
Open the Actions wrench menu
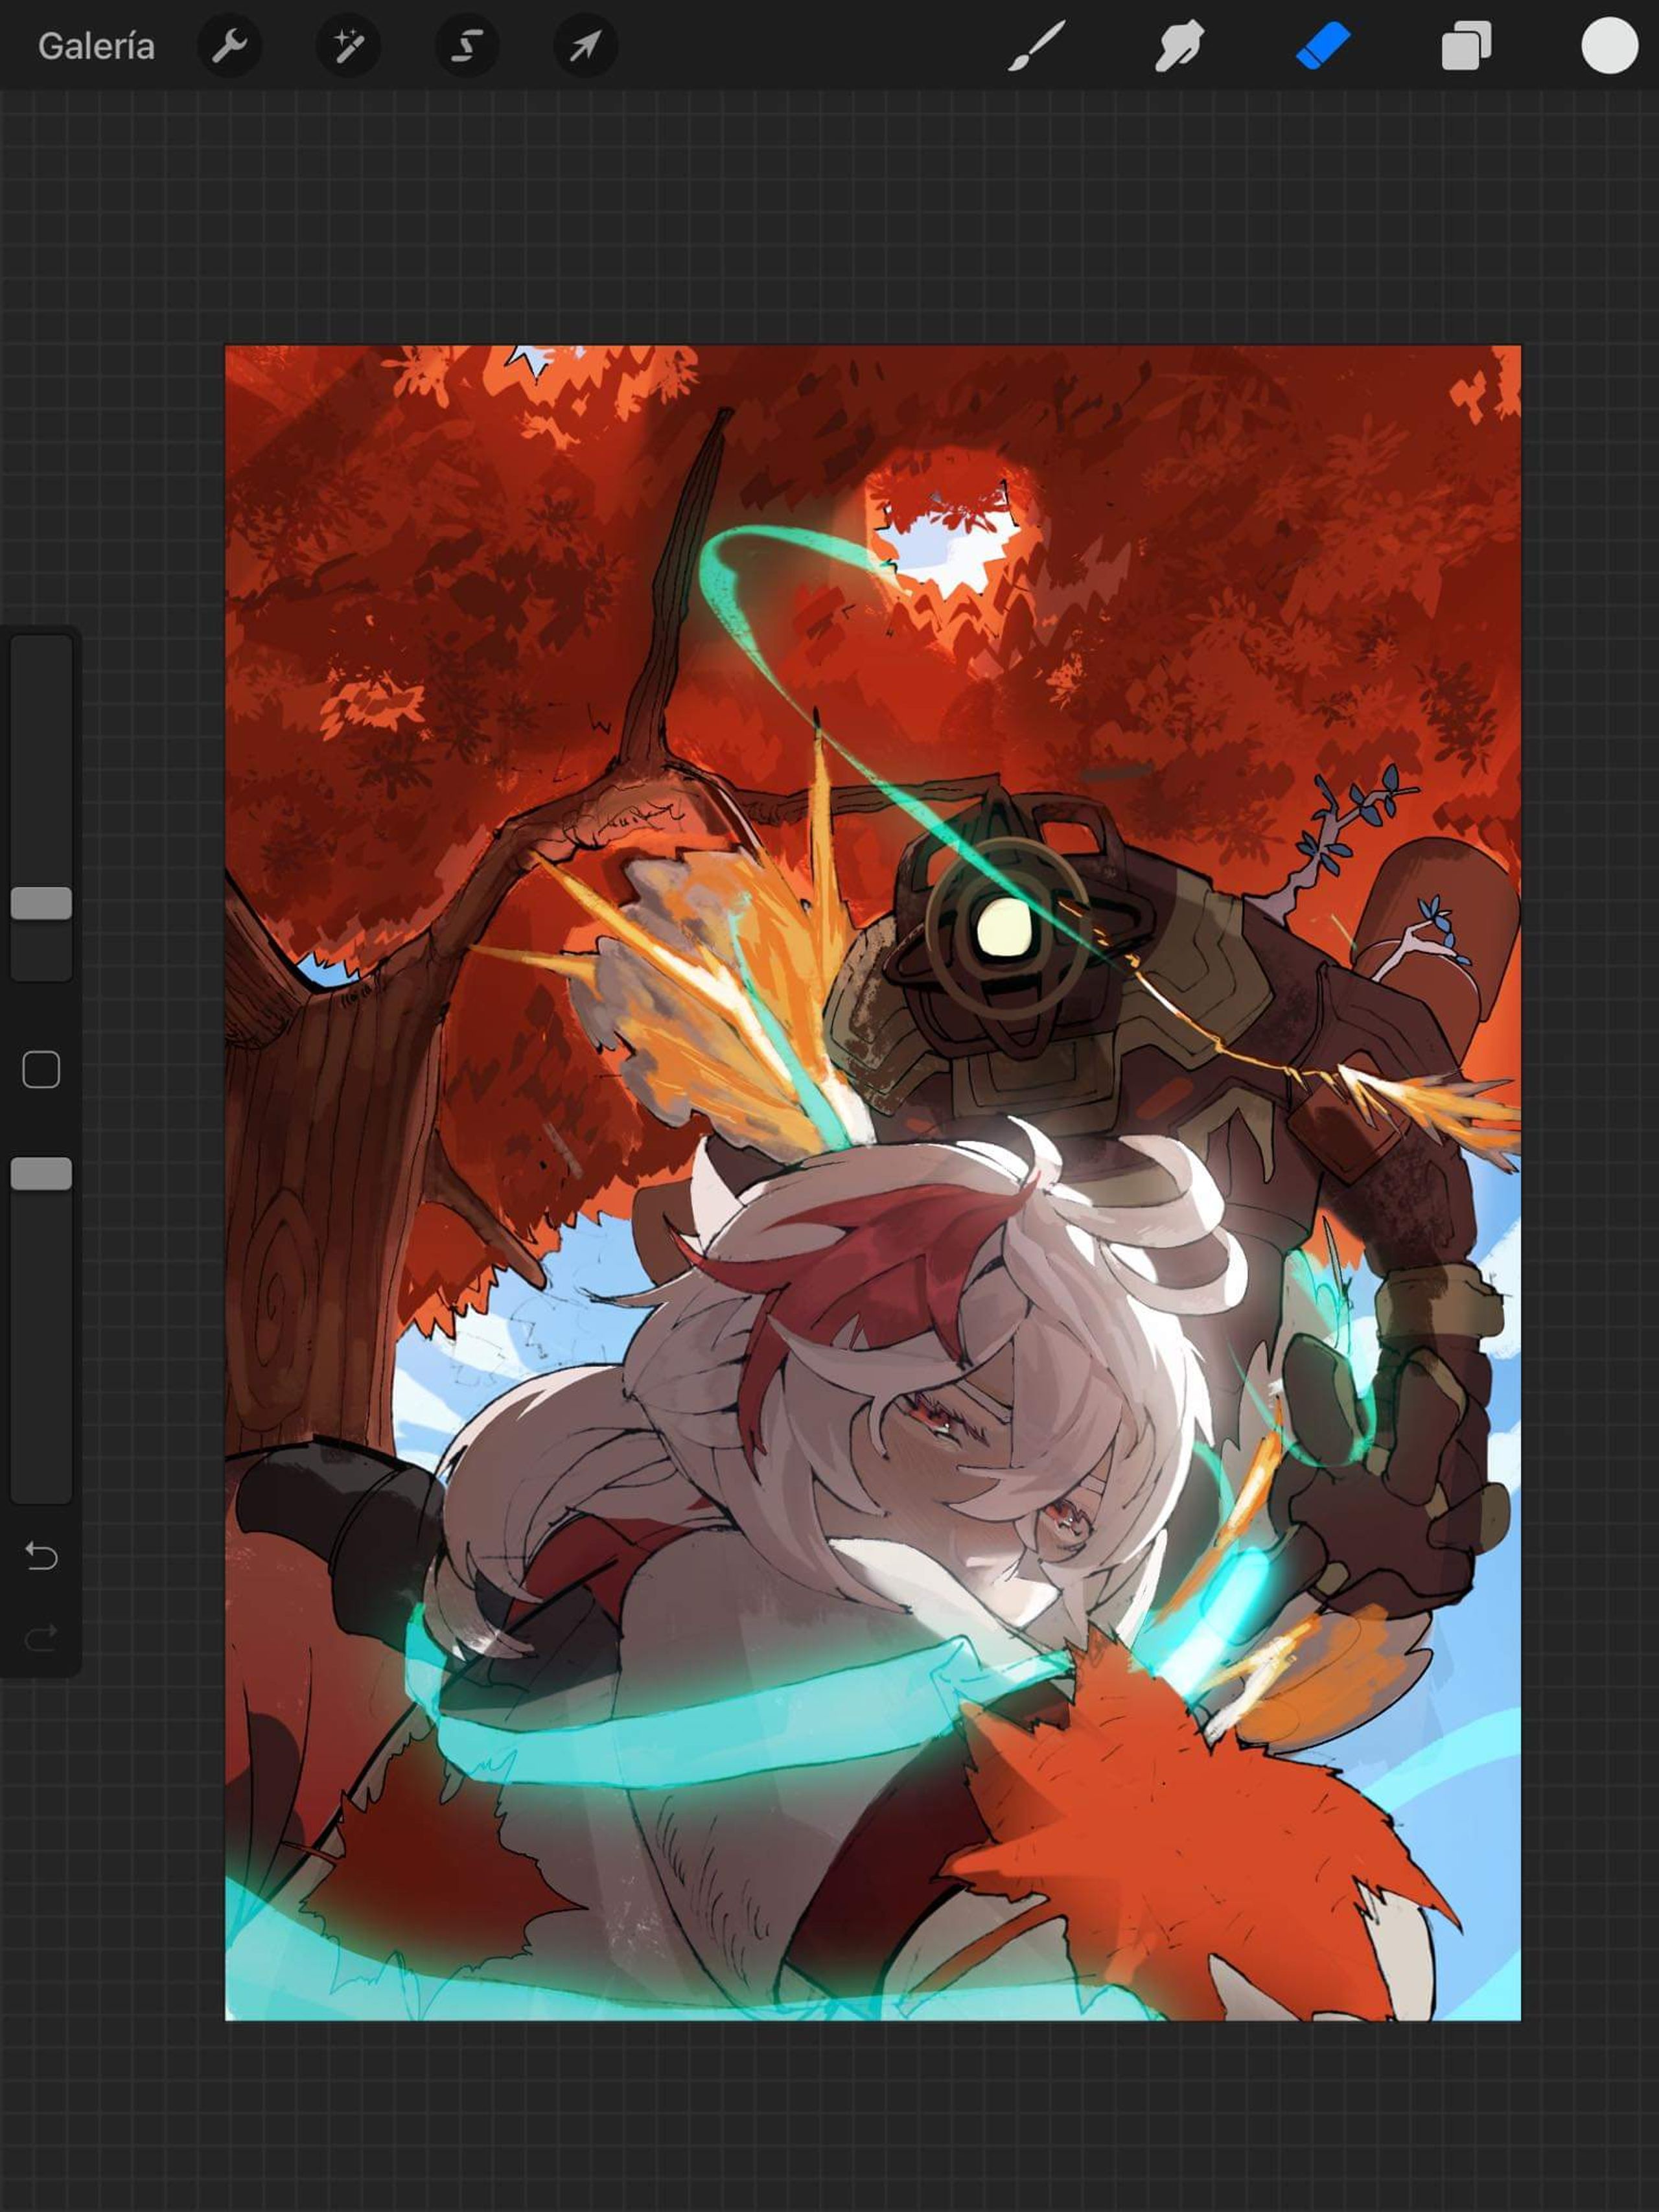click(230, 46)
